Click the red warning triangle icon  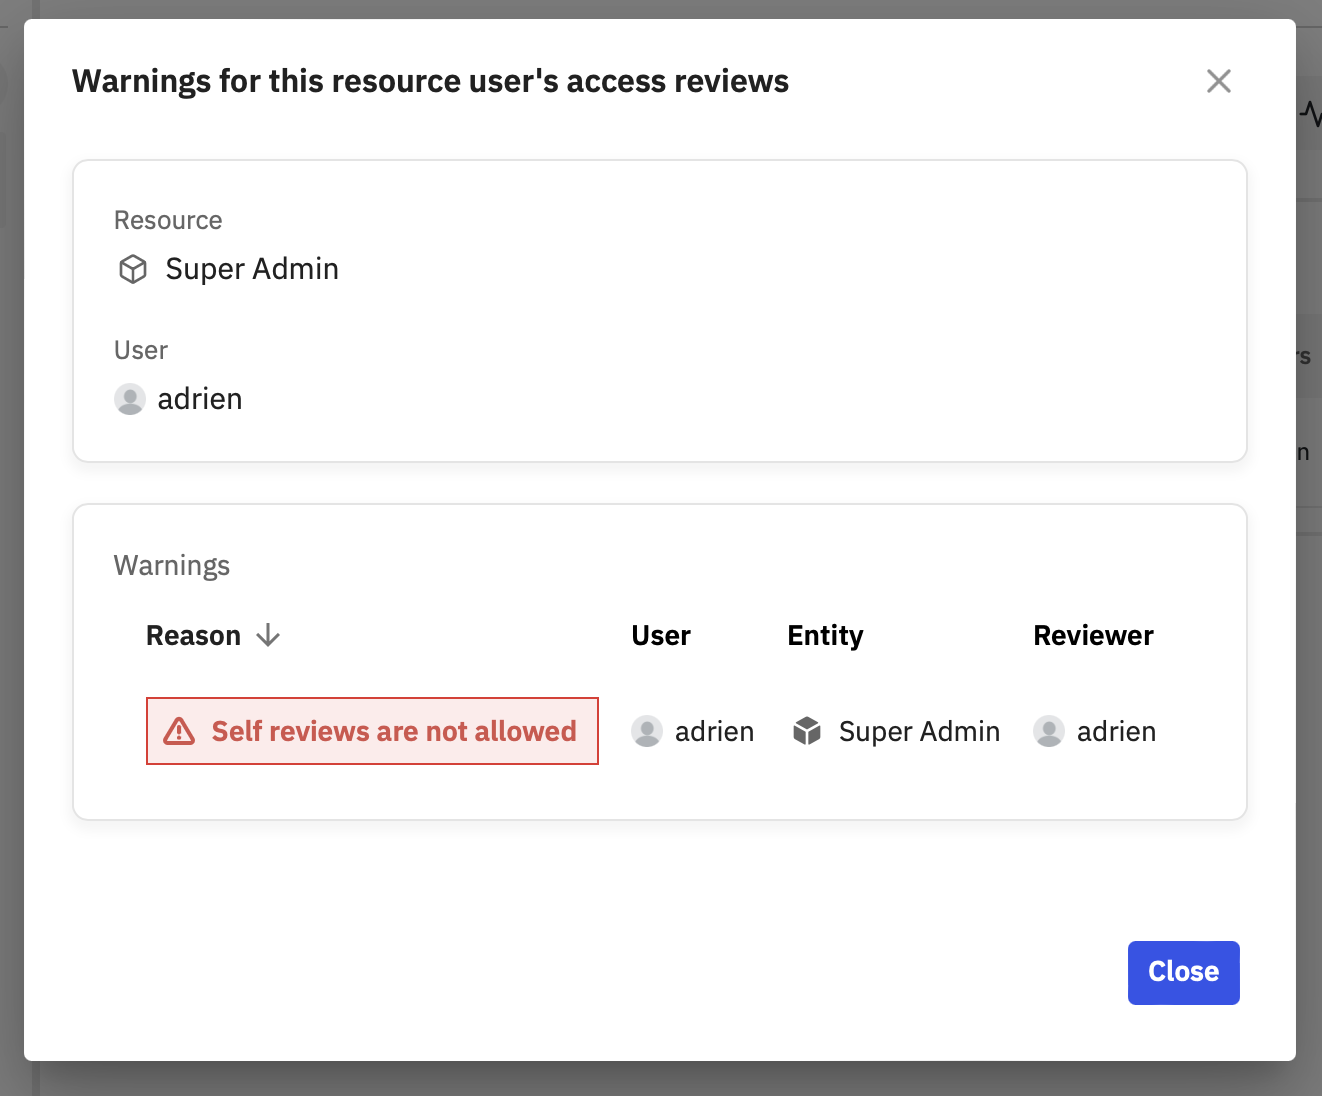[179, 731]
